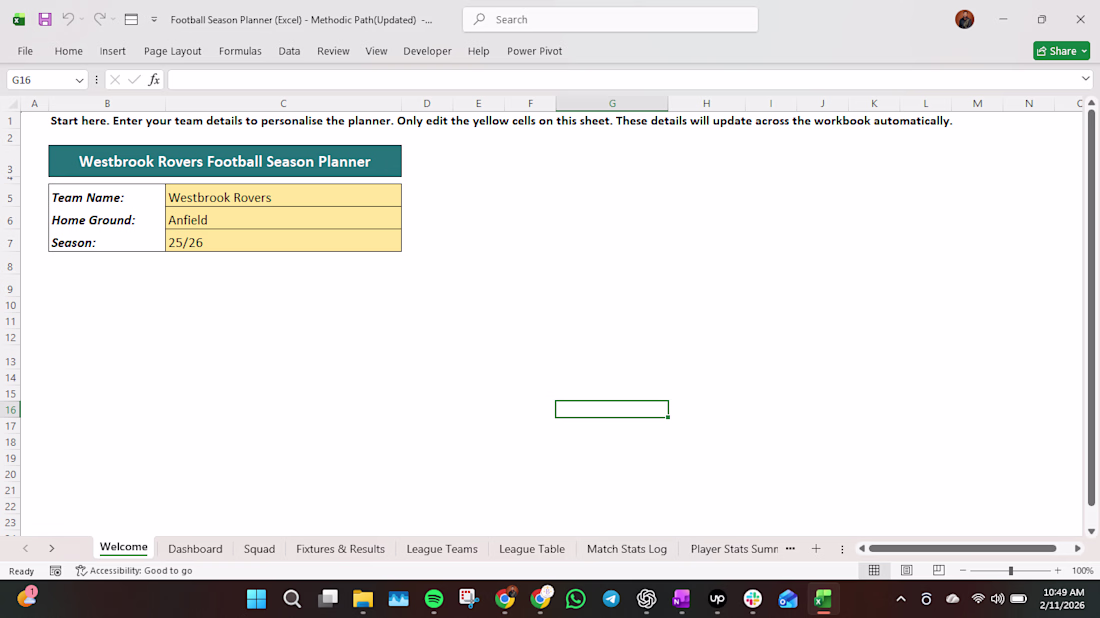Open the Undo history dropdown arrow
Image resolution: width=1100 pixels, height=618 pixels.
(81, 20)
